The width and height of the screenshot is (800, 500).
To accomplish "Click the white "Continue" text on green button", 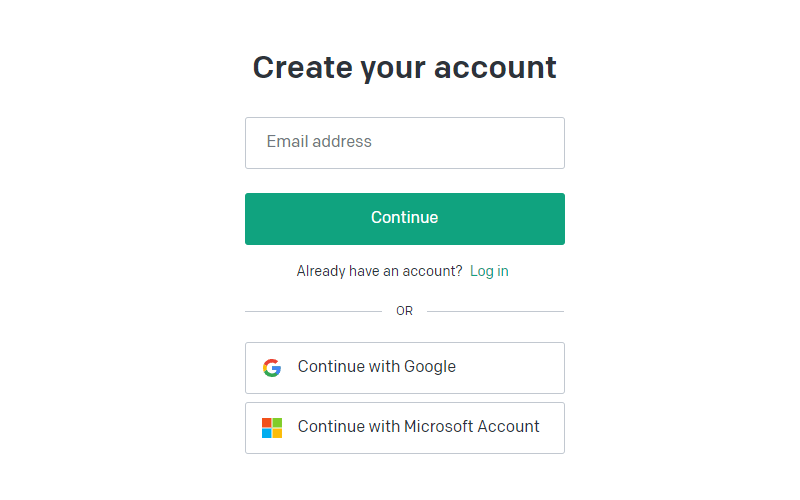I will pyautogui.click(x=405, y=217).
